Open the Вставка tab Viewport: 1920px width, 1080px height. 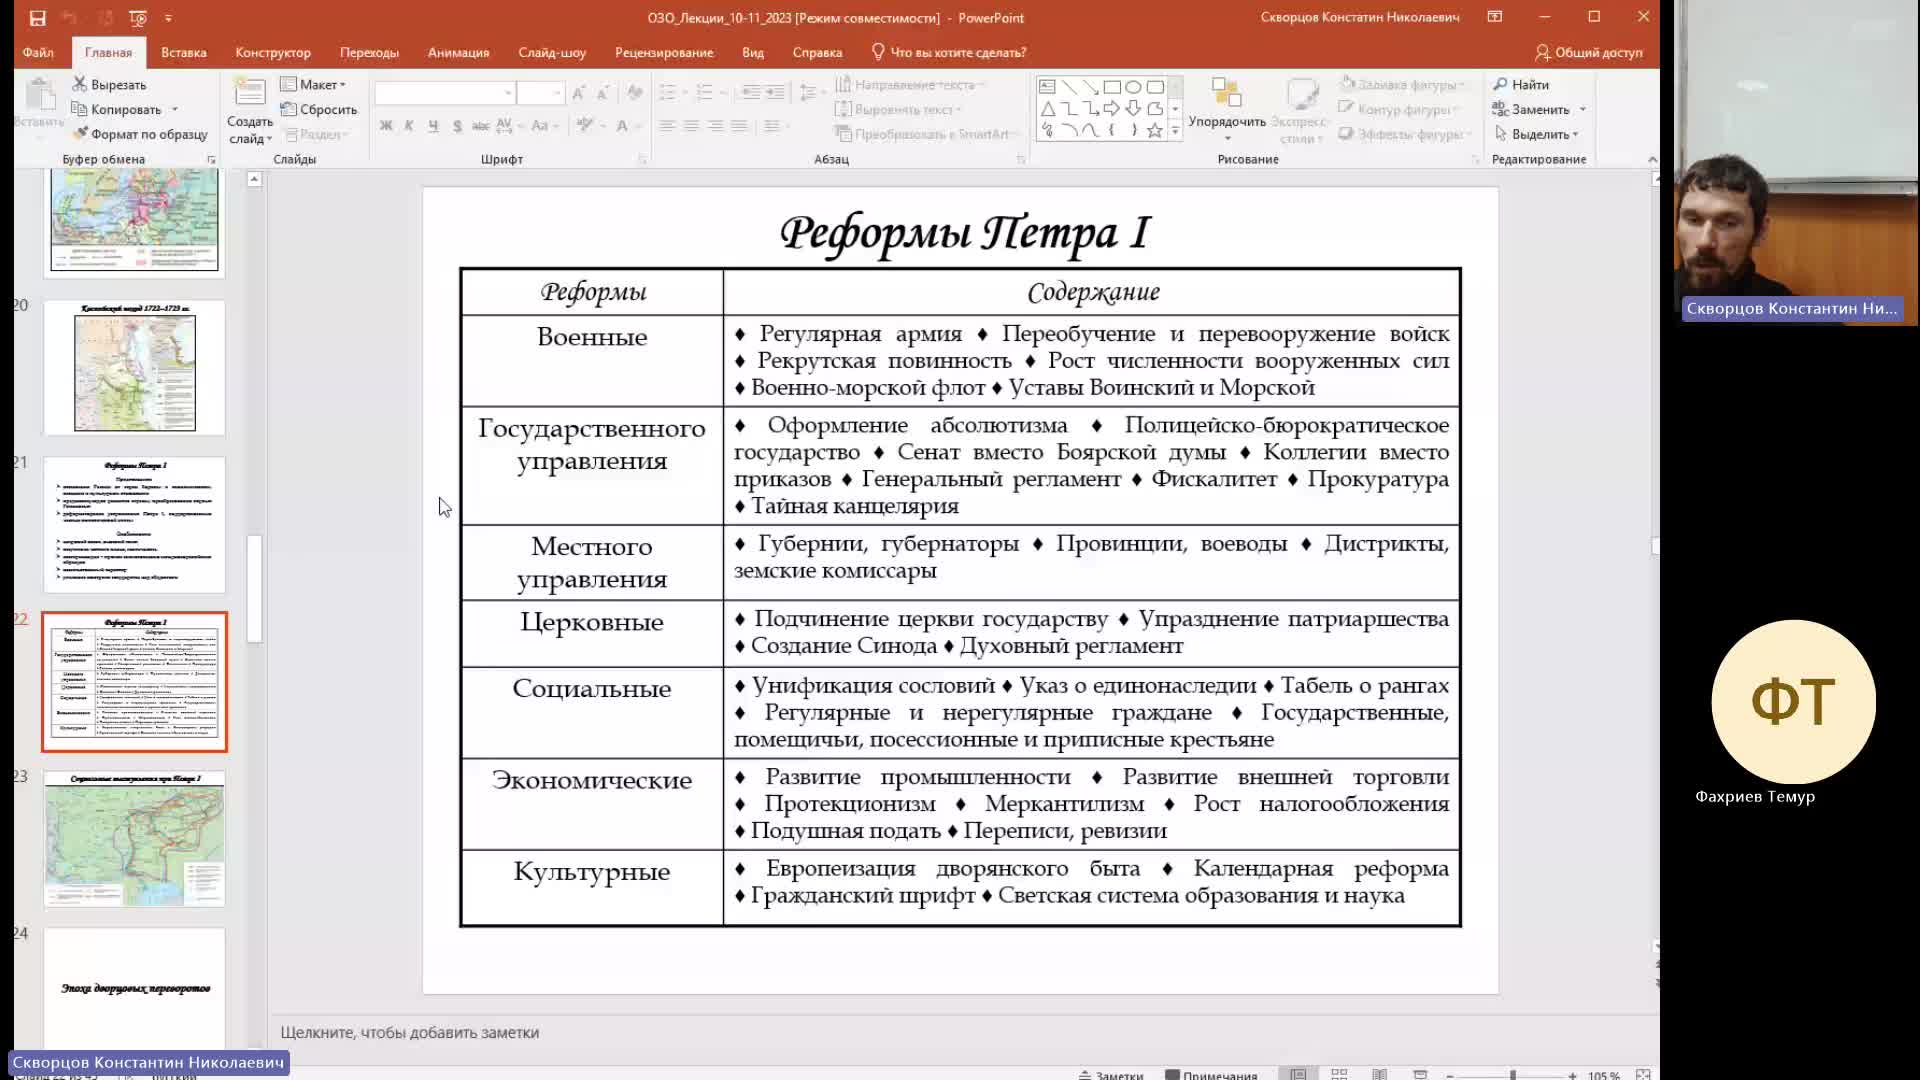tap(184, 52)
